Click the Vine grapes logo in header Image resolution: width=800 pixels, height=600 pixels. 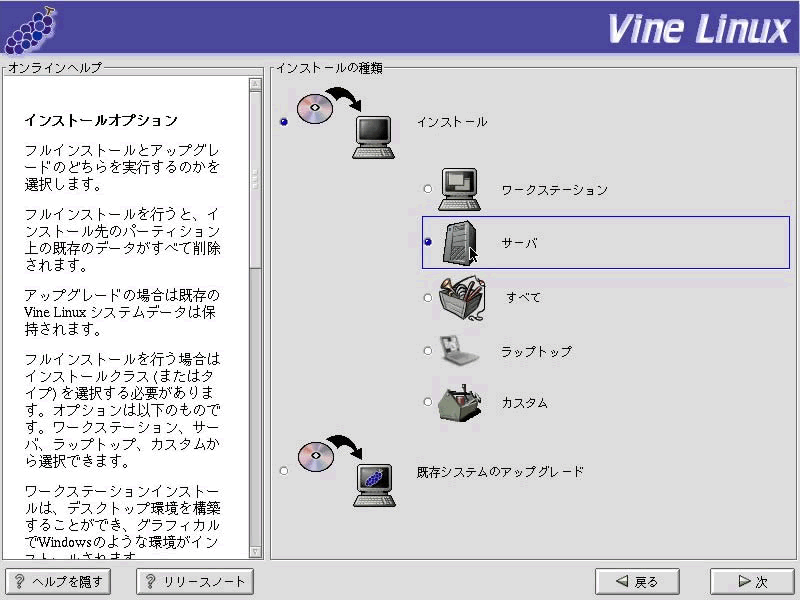[x=31, y=30]
